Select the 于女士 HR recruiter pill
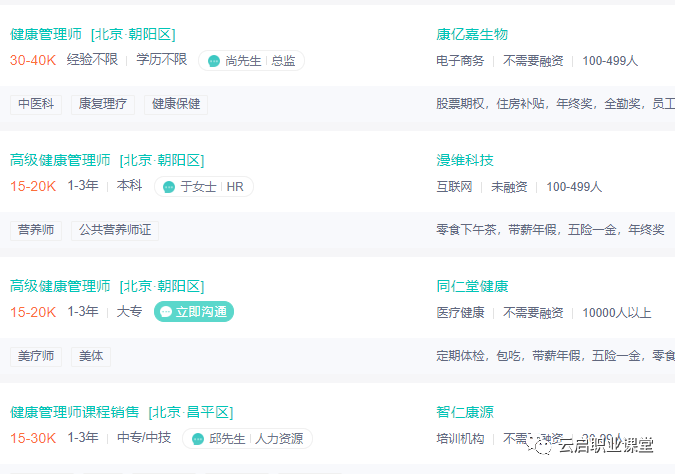The image size is (675, 474). click(204, 186)
